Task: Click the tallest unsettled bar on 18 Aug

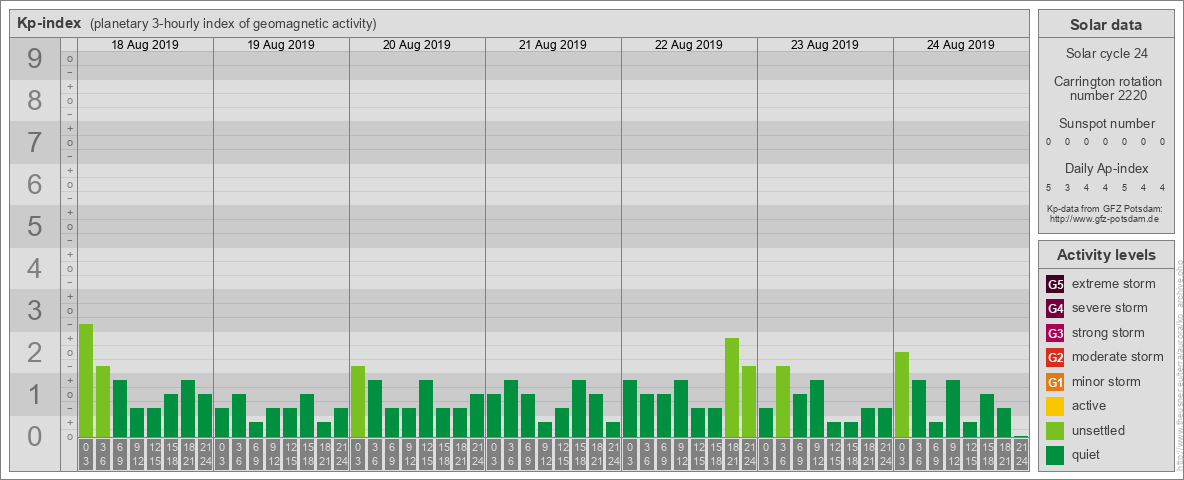Action: tap(85, 380)
